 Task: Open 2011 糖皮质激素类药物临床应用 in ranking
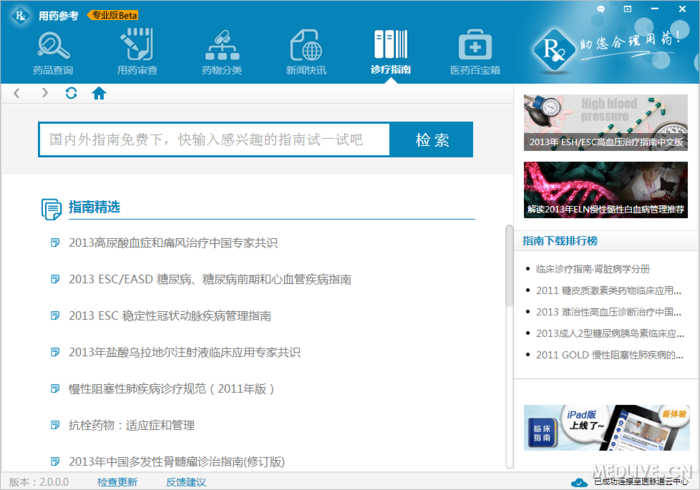tap(608, 291)
